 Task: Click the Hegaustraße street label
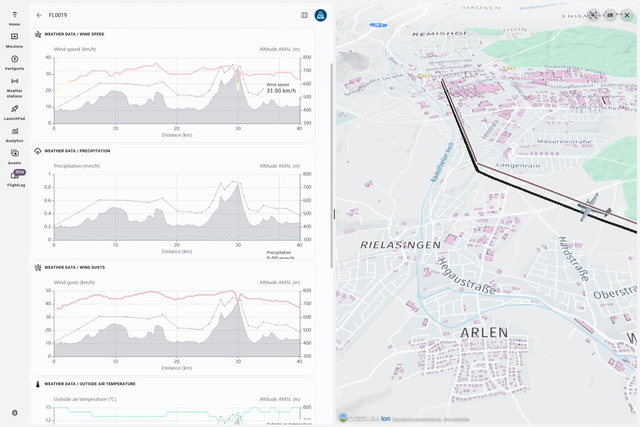[467, 276]
